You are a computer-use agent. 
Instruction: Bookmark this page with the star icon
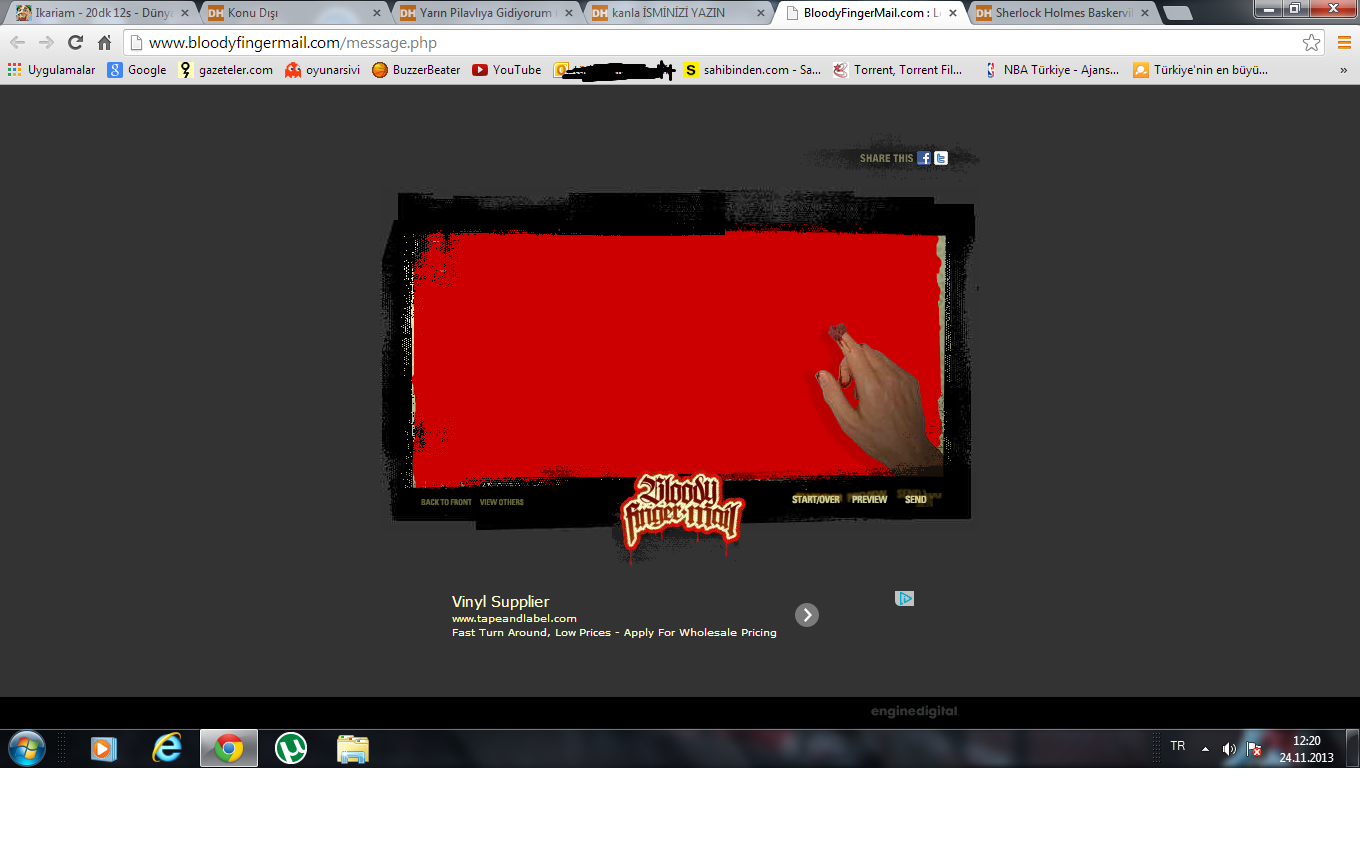pyautogui.click(x=1311, y=43)
